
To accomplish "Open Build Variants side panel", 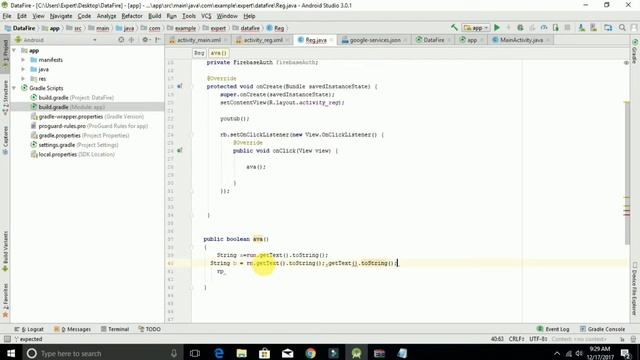I will [5, 251].
